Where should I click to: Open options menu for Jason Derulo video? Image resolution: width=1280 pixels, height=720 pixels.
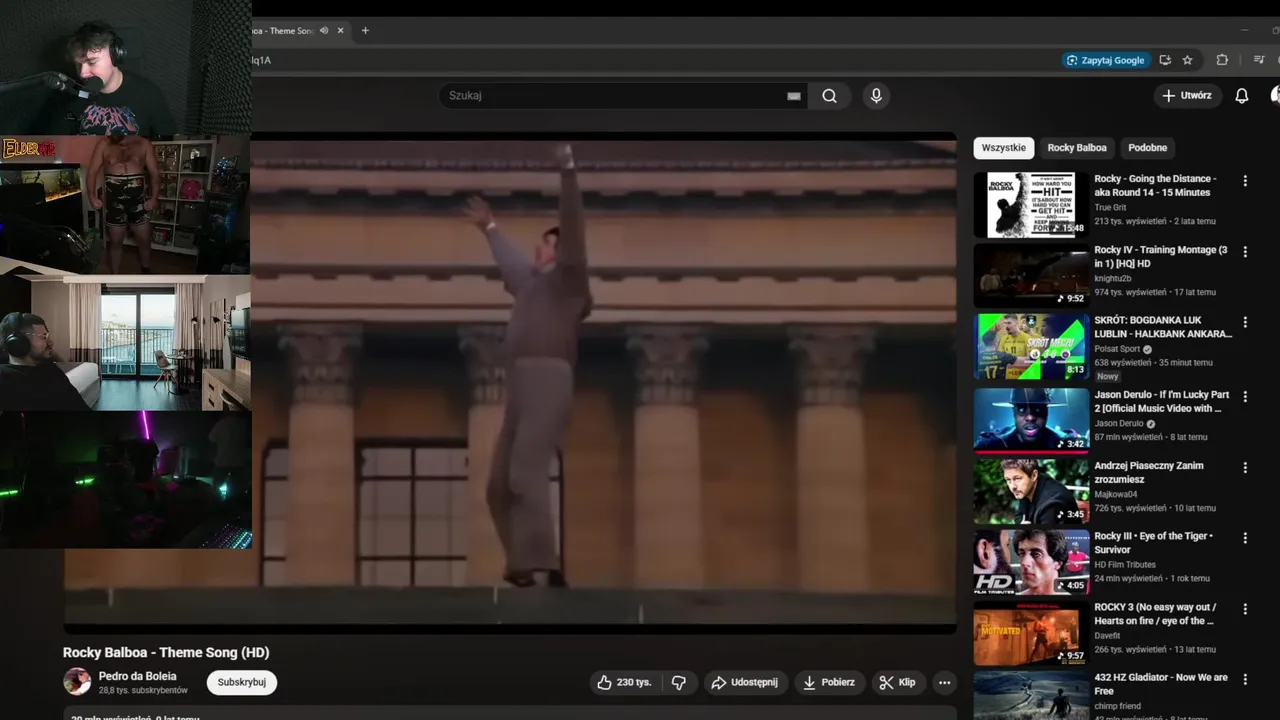1245,396
